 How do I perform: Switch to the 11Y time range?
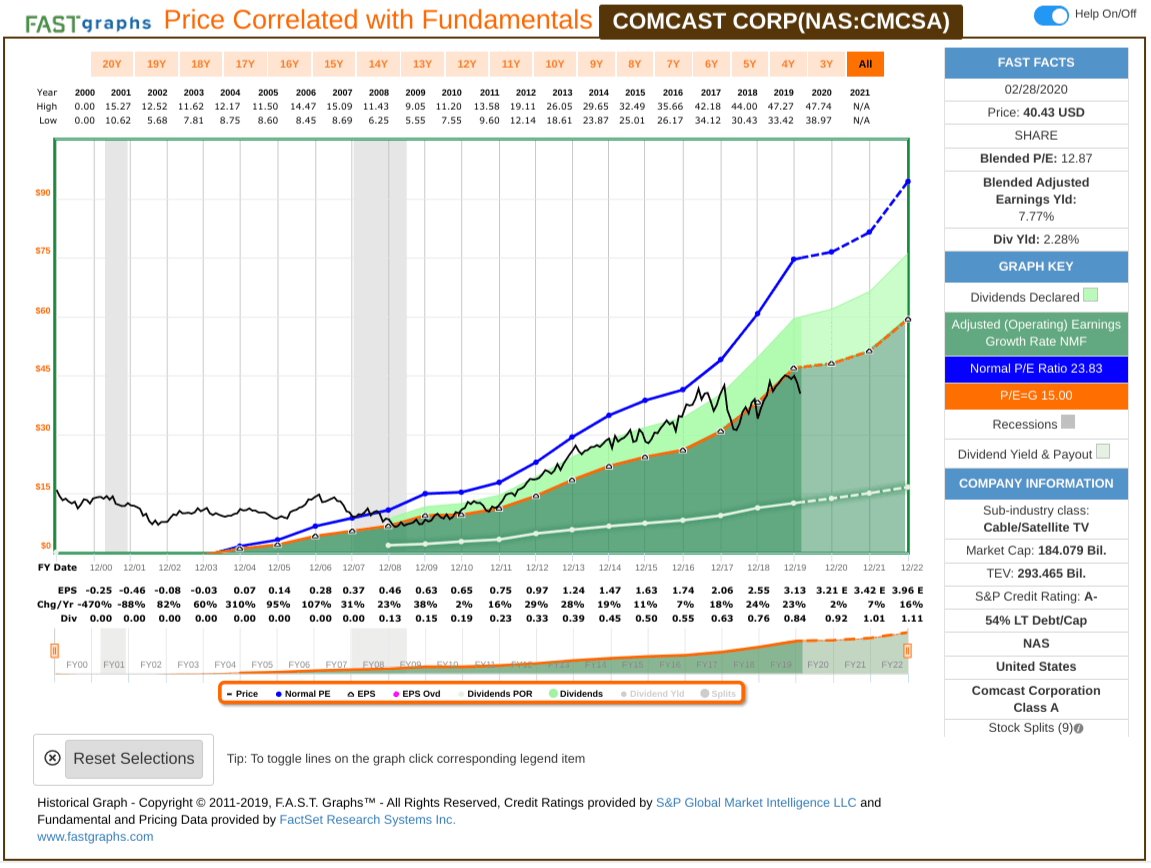coord(511,64)
